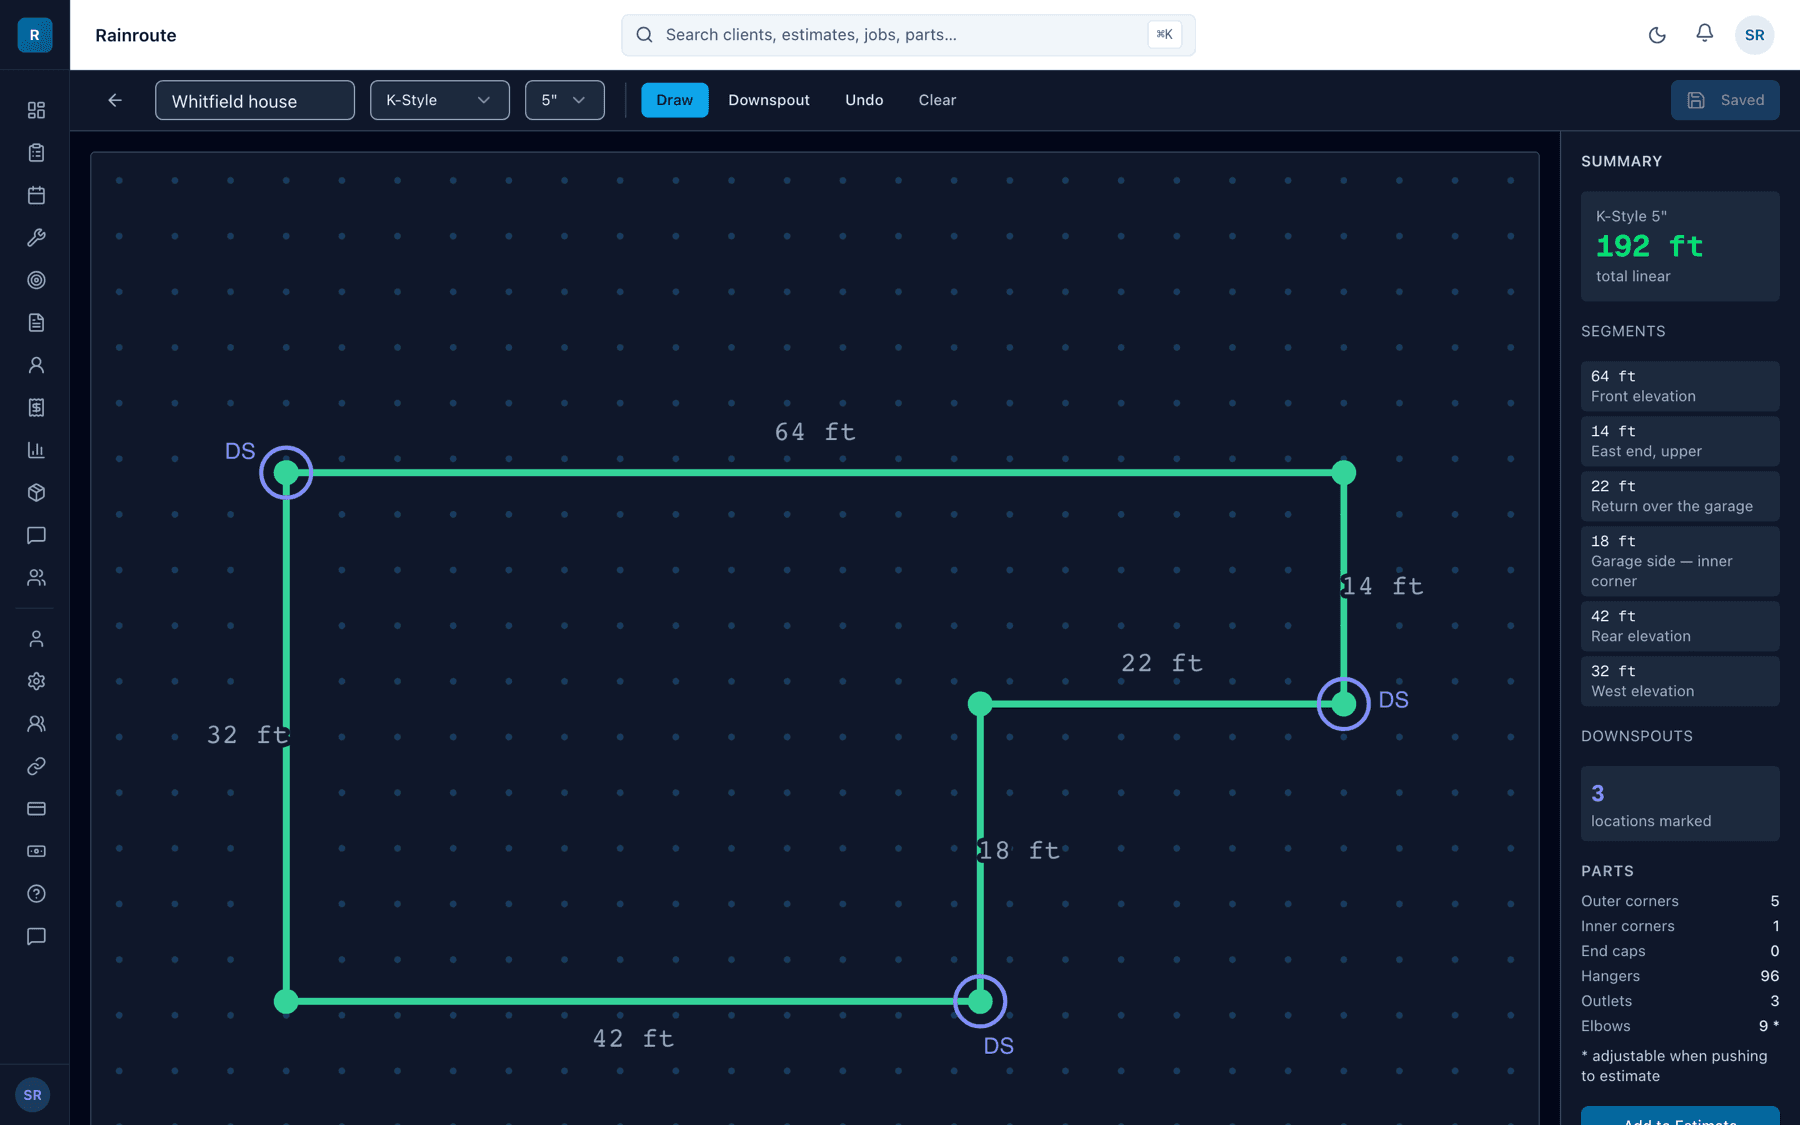The width and height of the screenshot is (1800, 1125).
Task: Expand the K-Style gutter type dropdown
Action: point(440,100)
